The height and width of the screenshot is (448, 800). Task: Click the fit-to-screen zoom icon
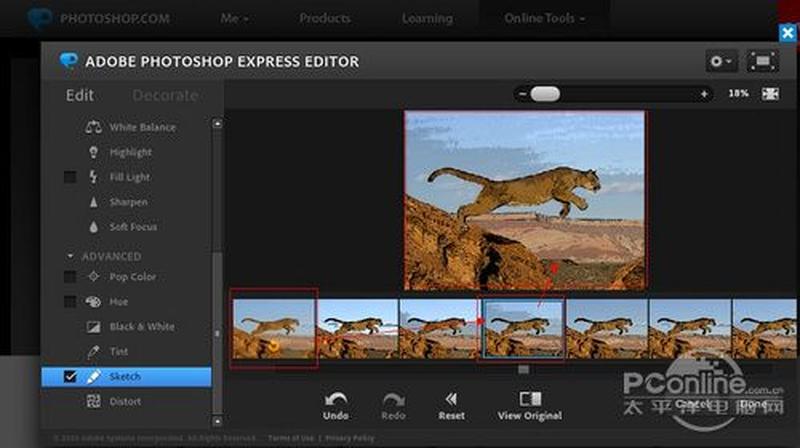tap(770, 93)
